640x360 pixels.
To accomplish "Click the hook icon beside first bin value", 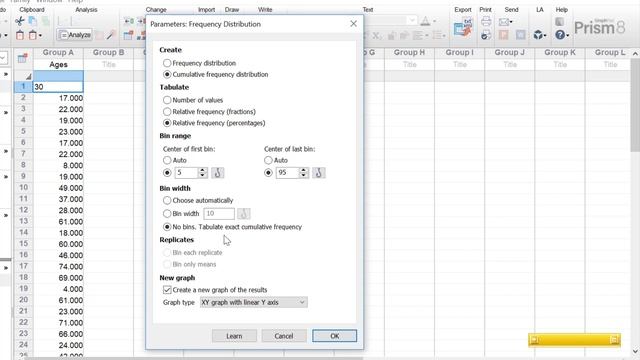I will click(218, 173).
